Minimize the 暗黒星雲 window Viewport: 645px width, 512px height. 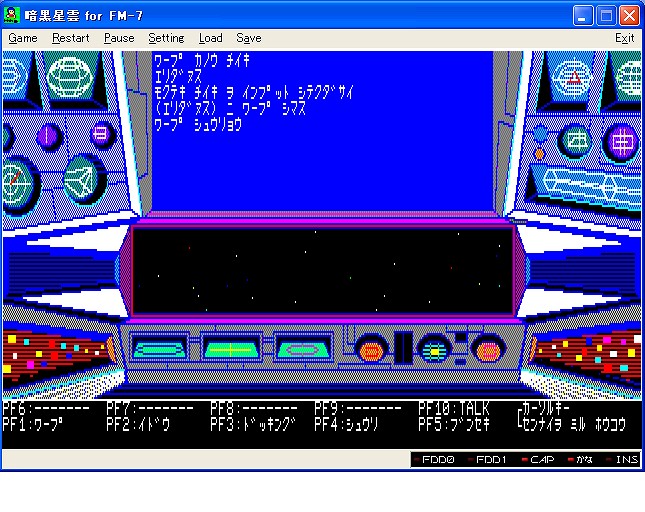click(583, 16)
